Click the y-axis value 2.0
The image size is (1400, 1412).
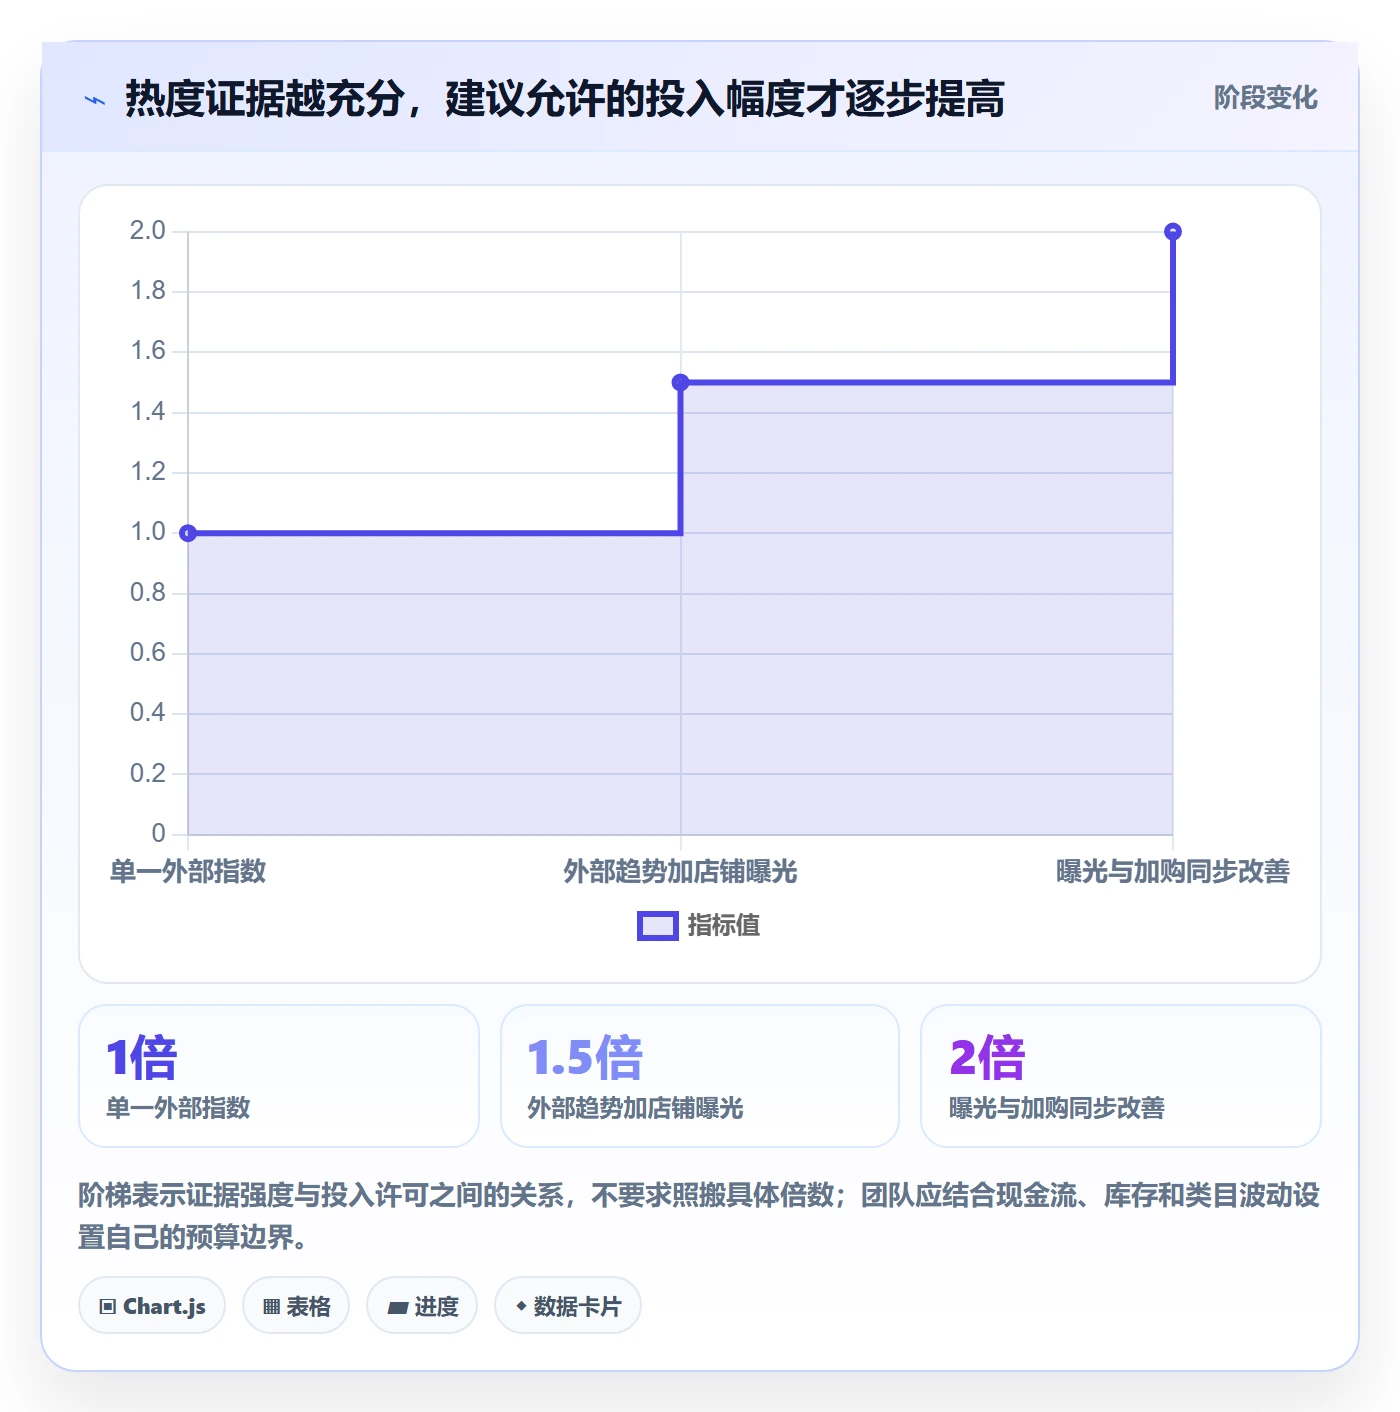[x=148, y=231]
